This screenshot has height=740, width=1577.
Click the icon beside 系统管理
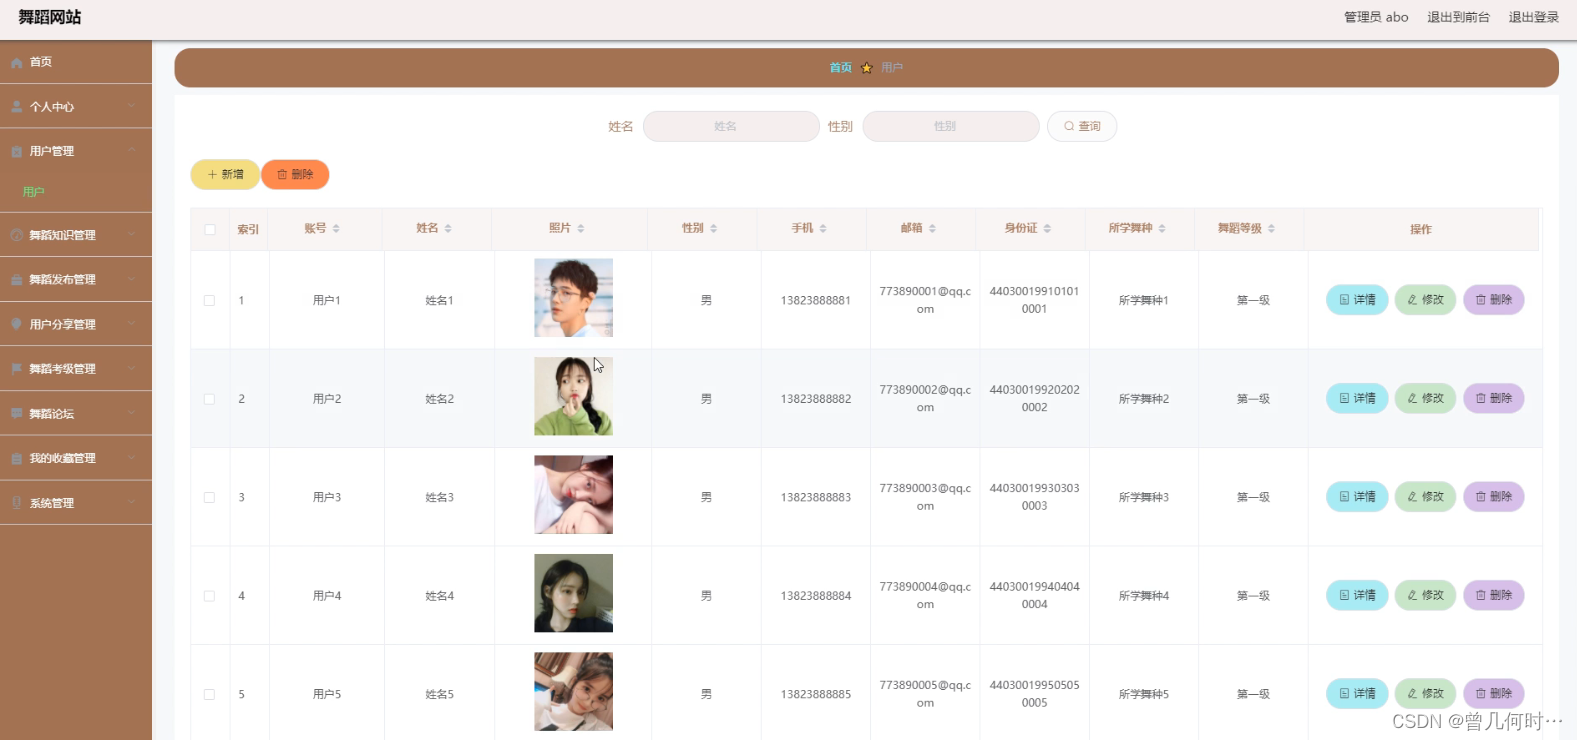pos(17,503)
